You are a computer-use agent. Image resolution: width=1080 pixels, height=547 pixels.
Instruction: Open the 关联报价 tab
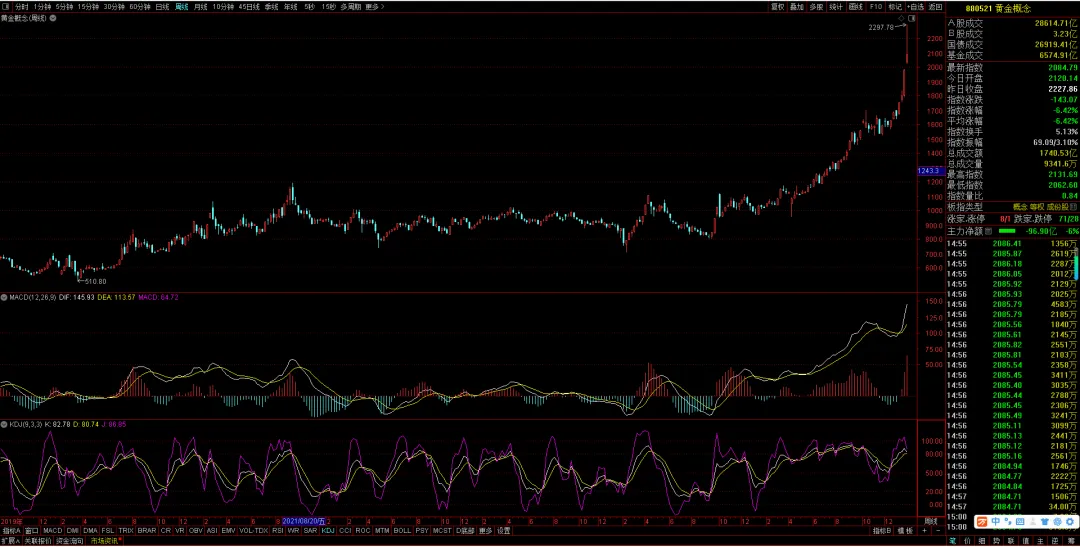[x=37, y=541]
